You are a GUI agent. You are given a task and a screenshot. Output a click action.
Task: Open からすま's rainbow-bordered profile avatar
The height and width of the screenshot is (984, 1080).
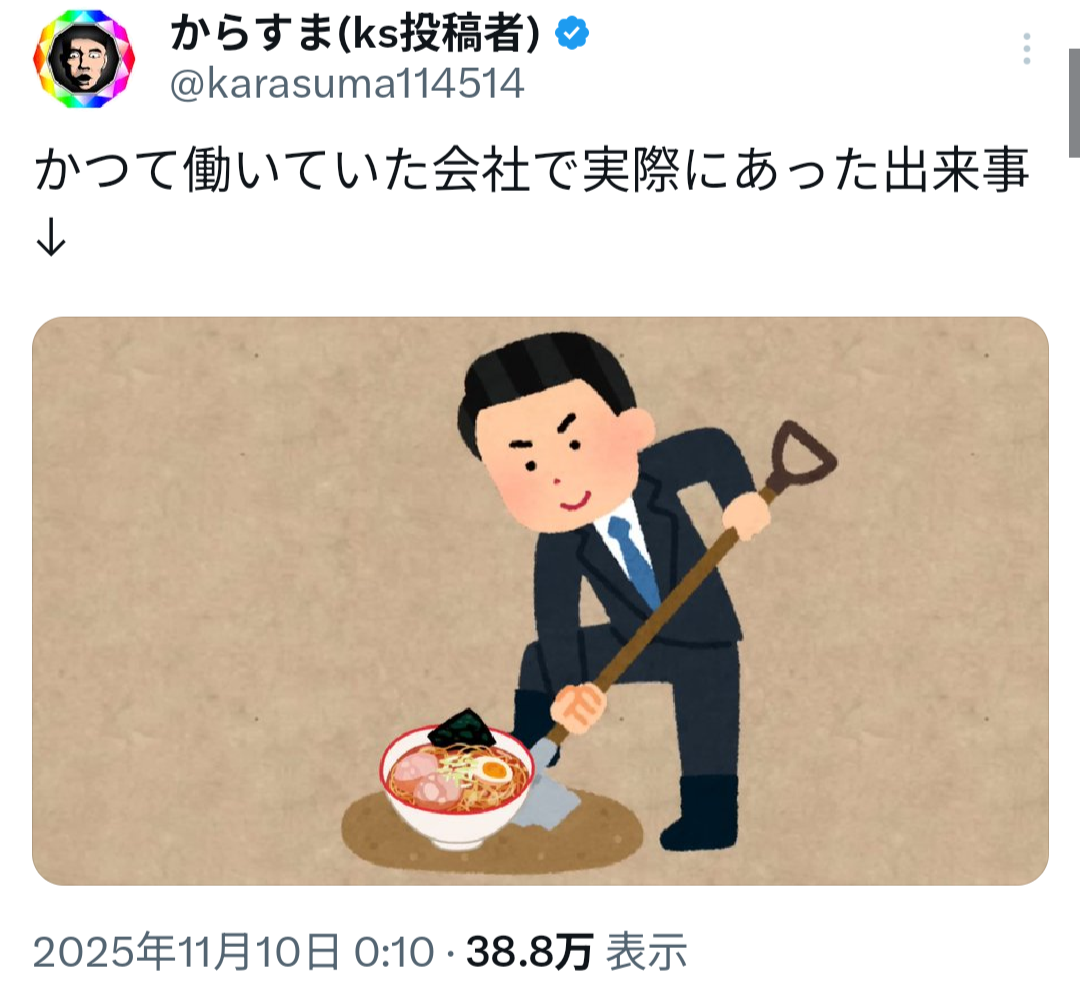[84, 59]
